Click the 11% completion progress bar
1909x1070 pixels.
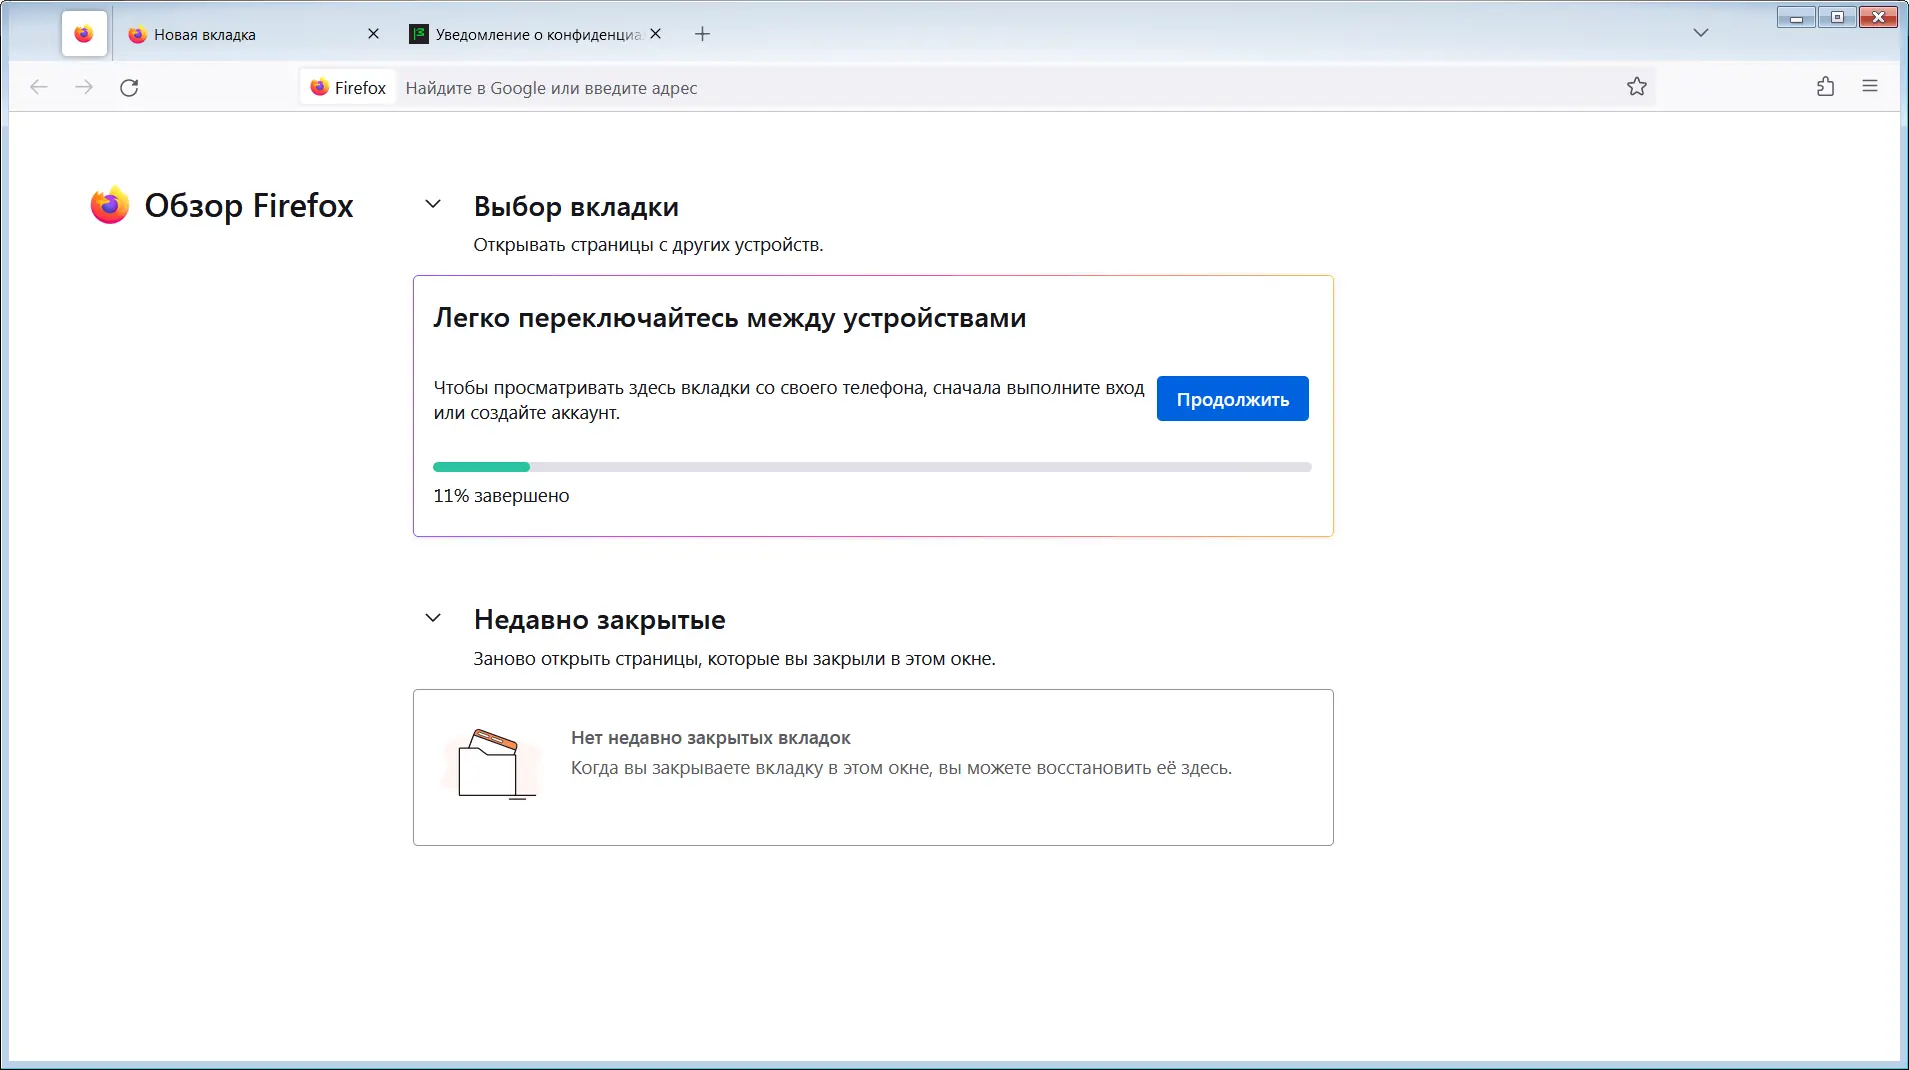pos(872,467)
